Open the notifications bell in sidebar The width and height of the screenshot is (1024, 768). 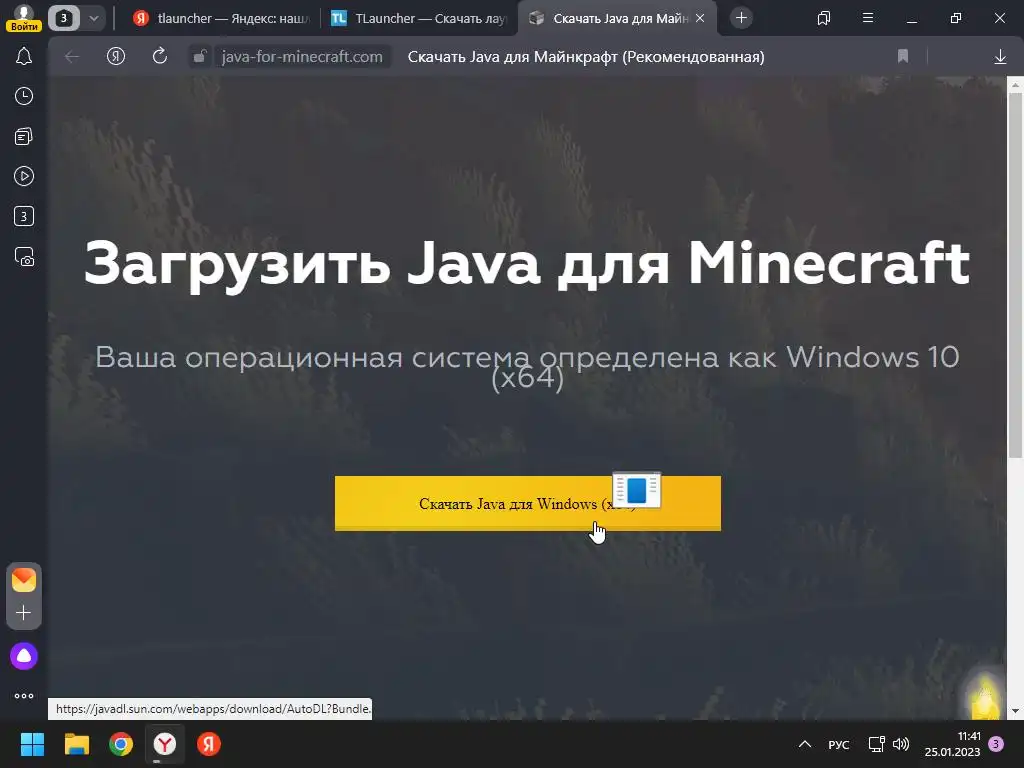(24, 57)
